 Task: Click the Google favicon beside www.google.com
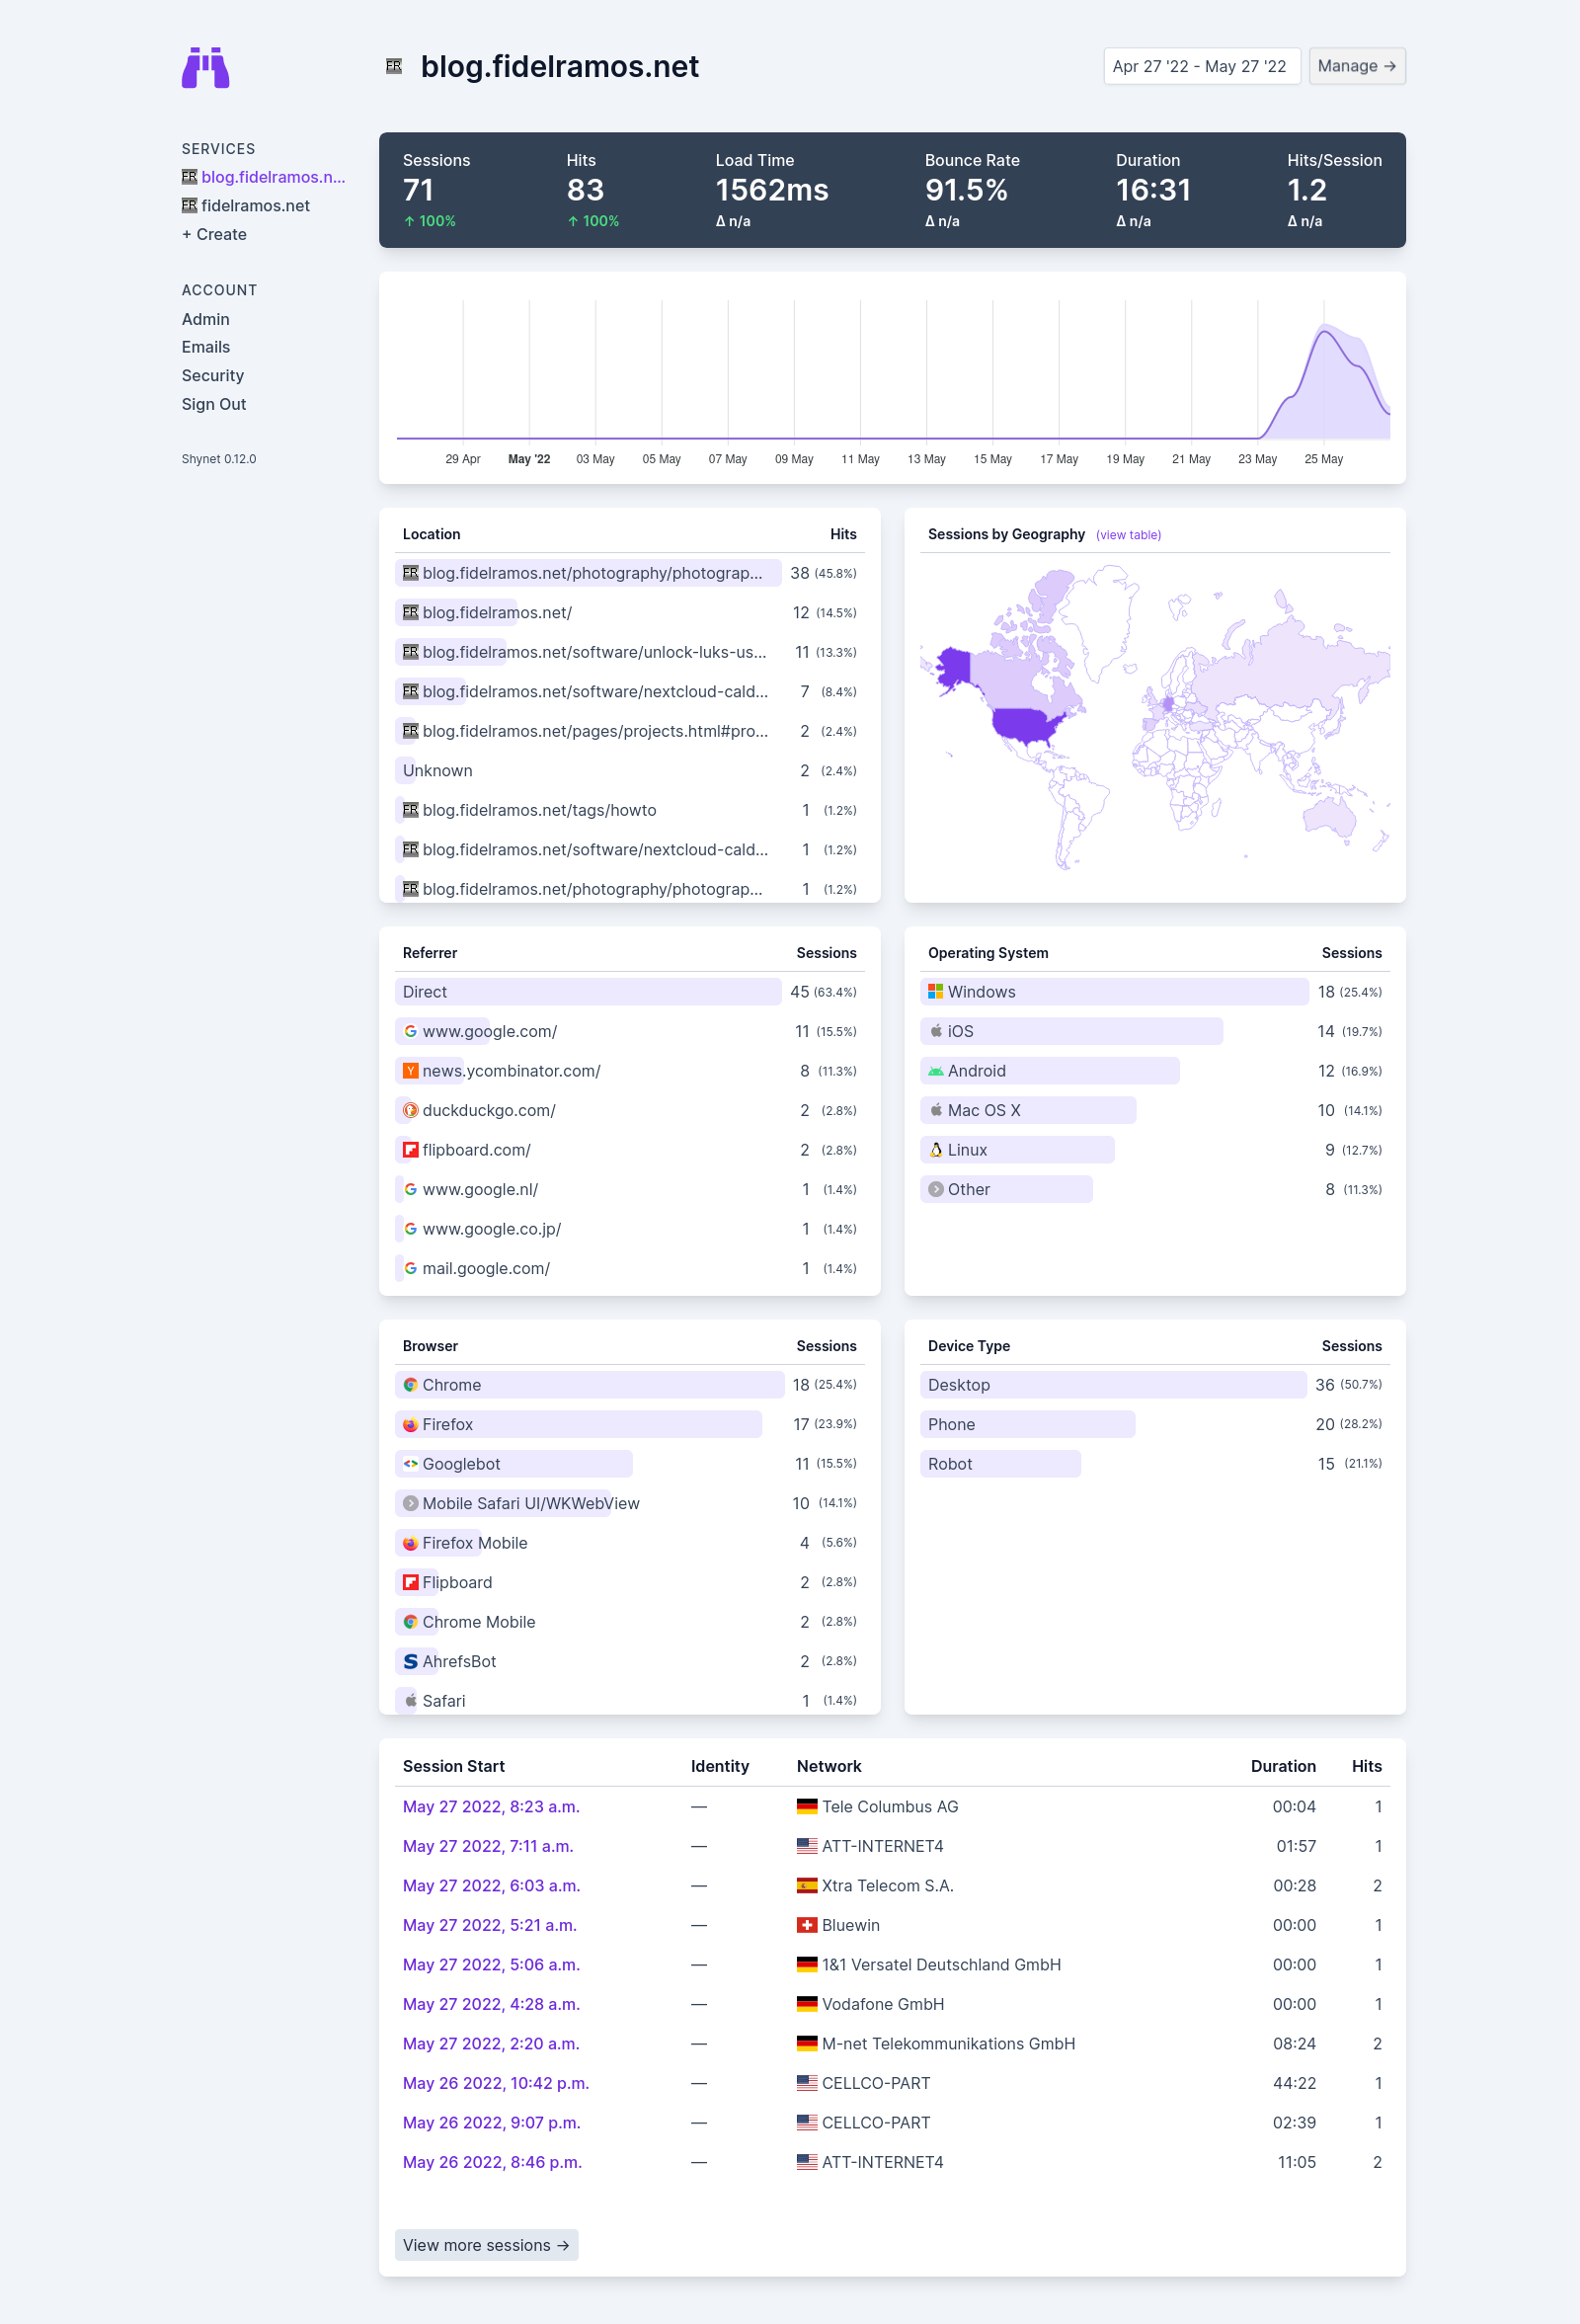pos(411,1031)
